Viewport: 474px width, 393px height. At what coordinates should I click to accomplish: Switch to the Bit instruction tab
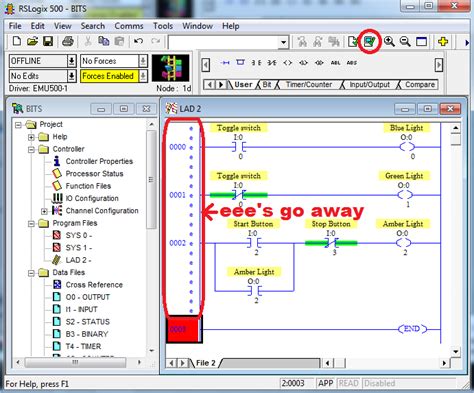coord(267,85)
